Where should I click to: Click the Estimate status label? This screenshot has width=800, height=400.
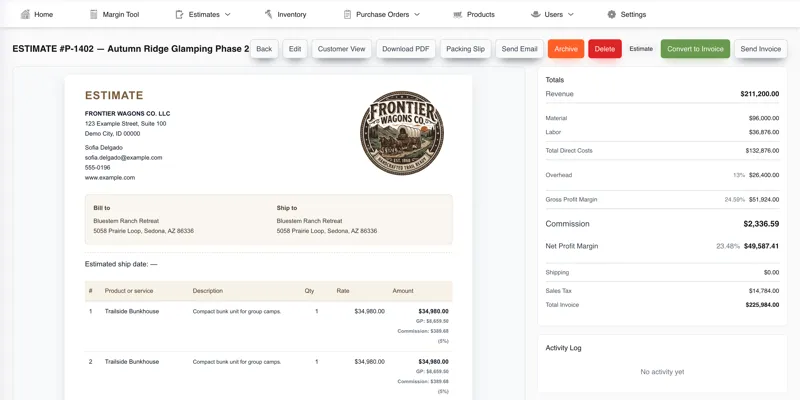[x=641, y=49]
